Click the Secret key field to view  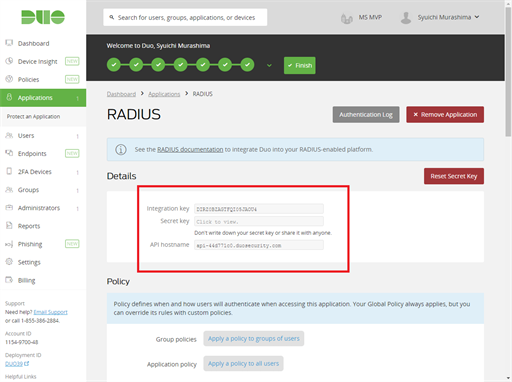[x=259, y=221]
